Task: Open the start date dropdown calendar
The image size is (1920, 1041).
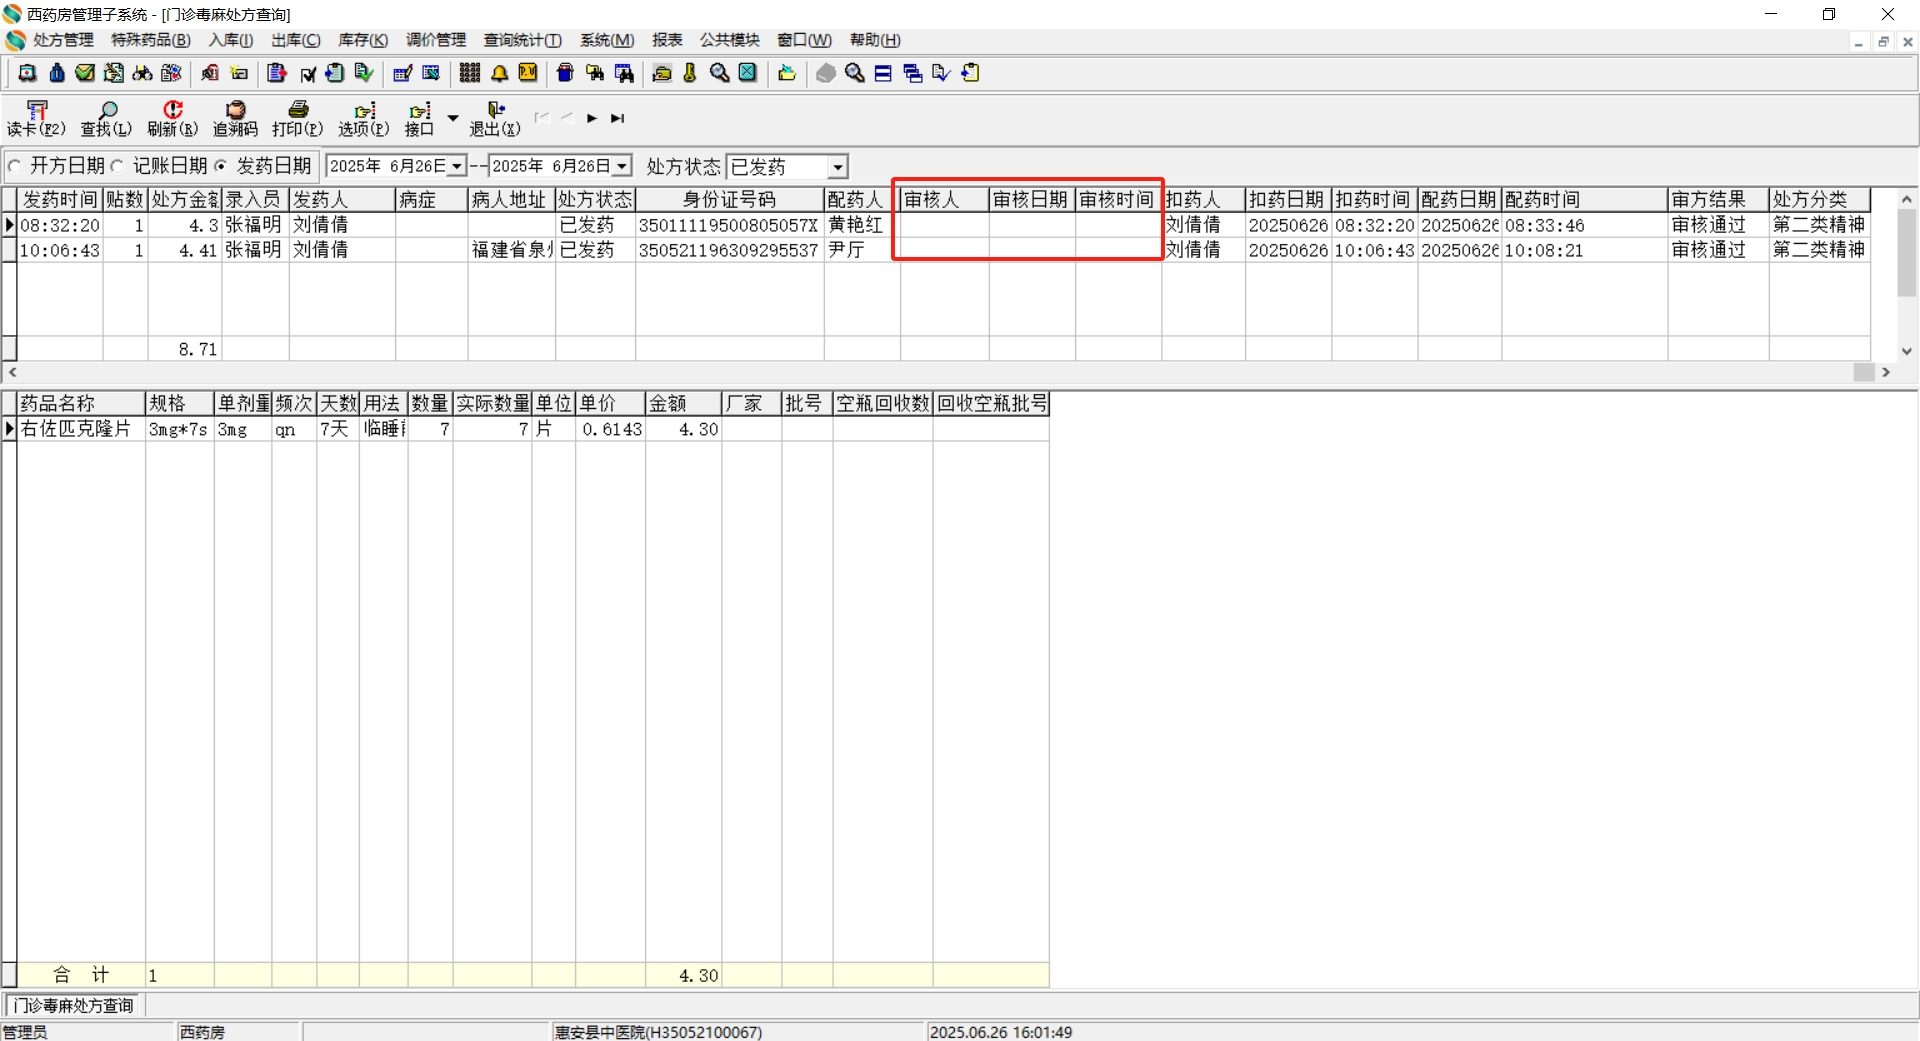Action: (x=457, y=166)
